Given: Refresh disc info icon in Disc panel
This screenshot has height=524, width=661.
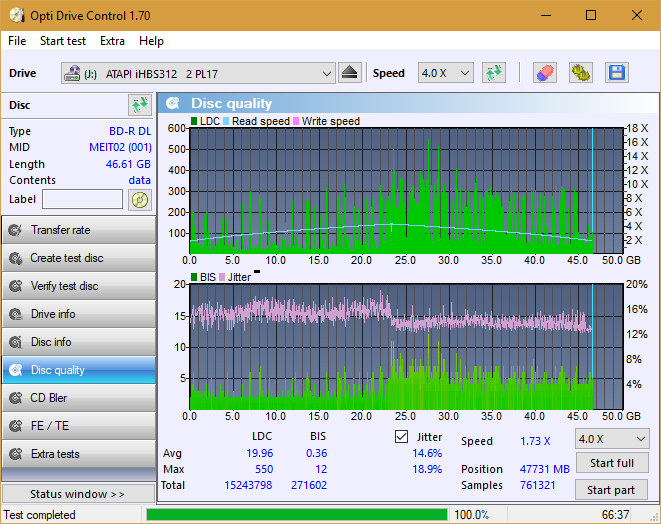Looking at the screenshot, I should click(140, 105).
